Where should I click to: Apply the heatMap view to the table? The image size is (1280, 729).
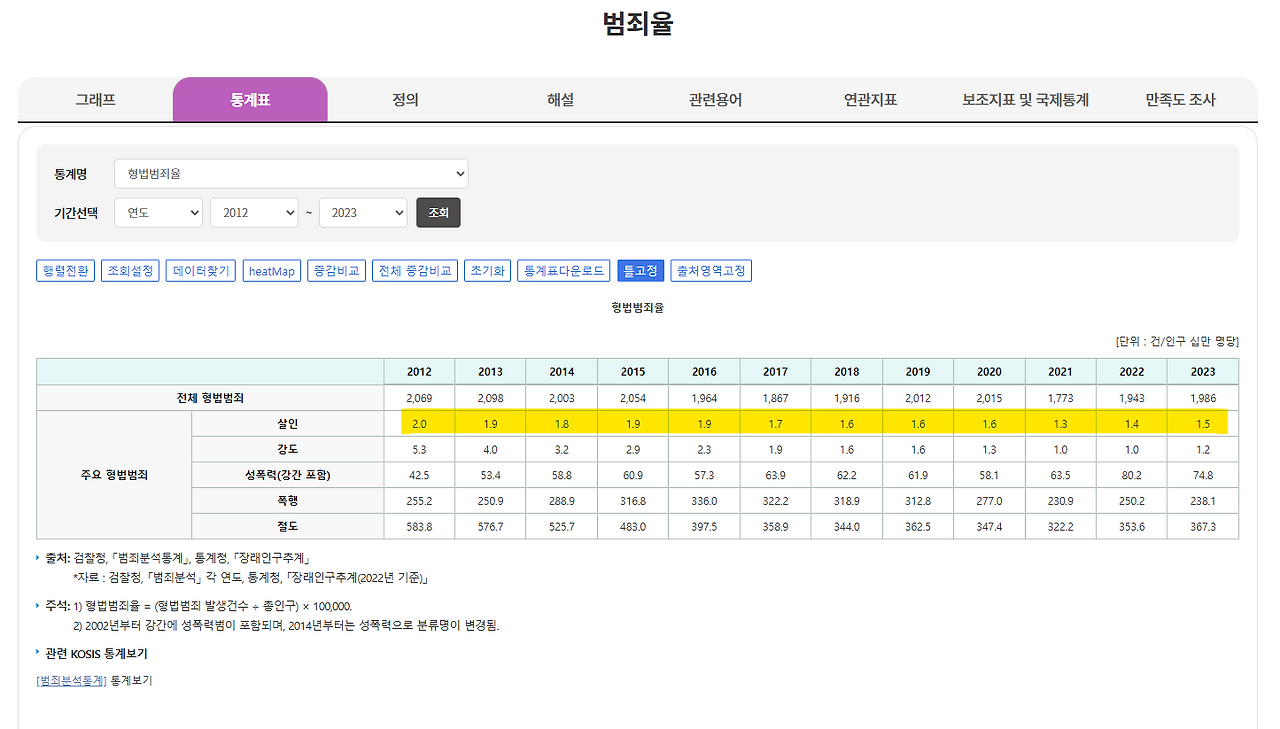click(271, 270)
